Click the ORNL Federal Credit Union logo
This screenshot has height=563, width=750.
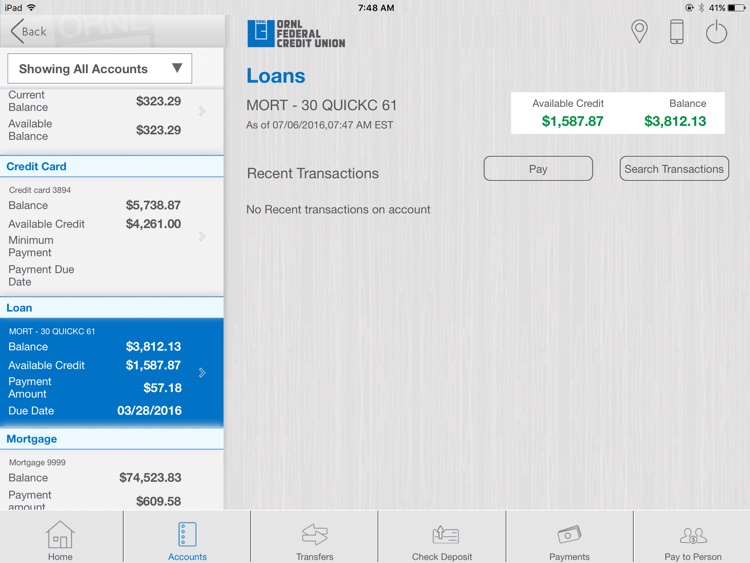(296, 33)
